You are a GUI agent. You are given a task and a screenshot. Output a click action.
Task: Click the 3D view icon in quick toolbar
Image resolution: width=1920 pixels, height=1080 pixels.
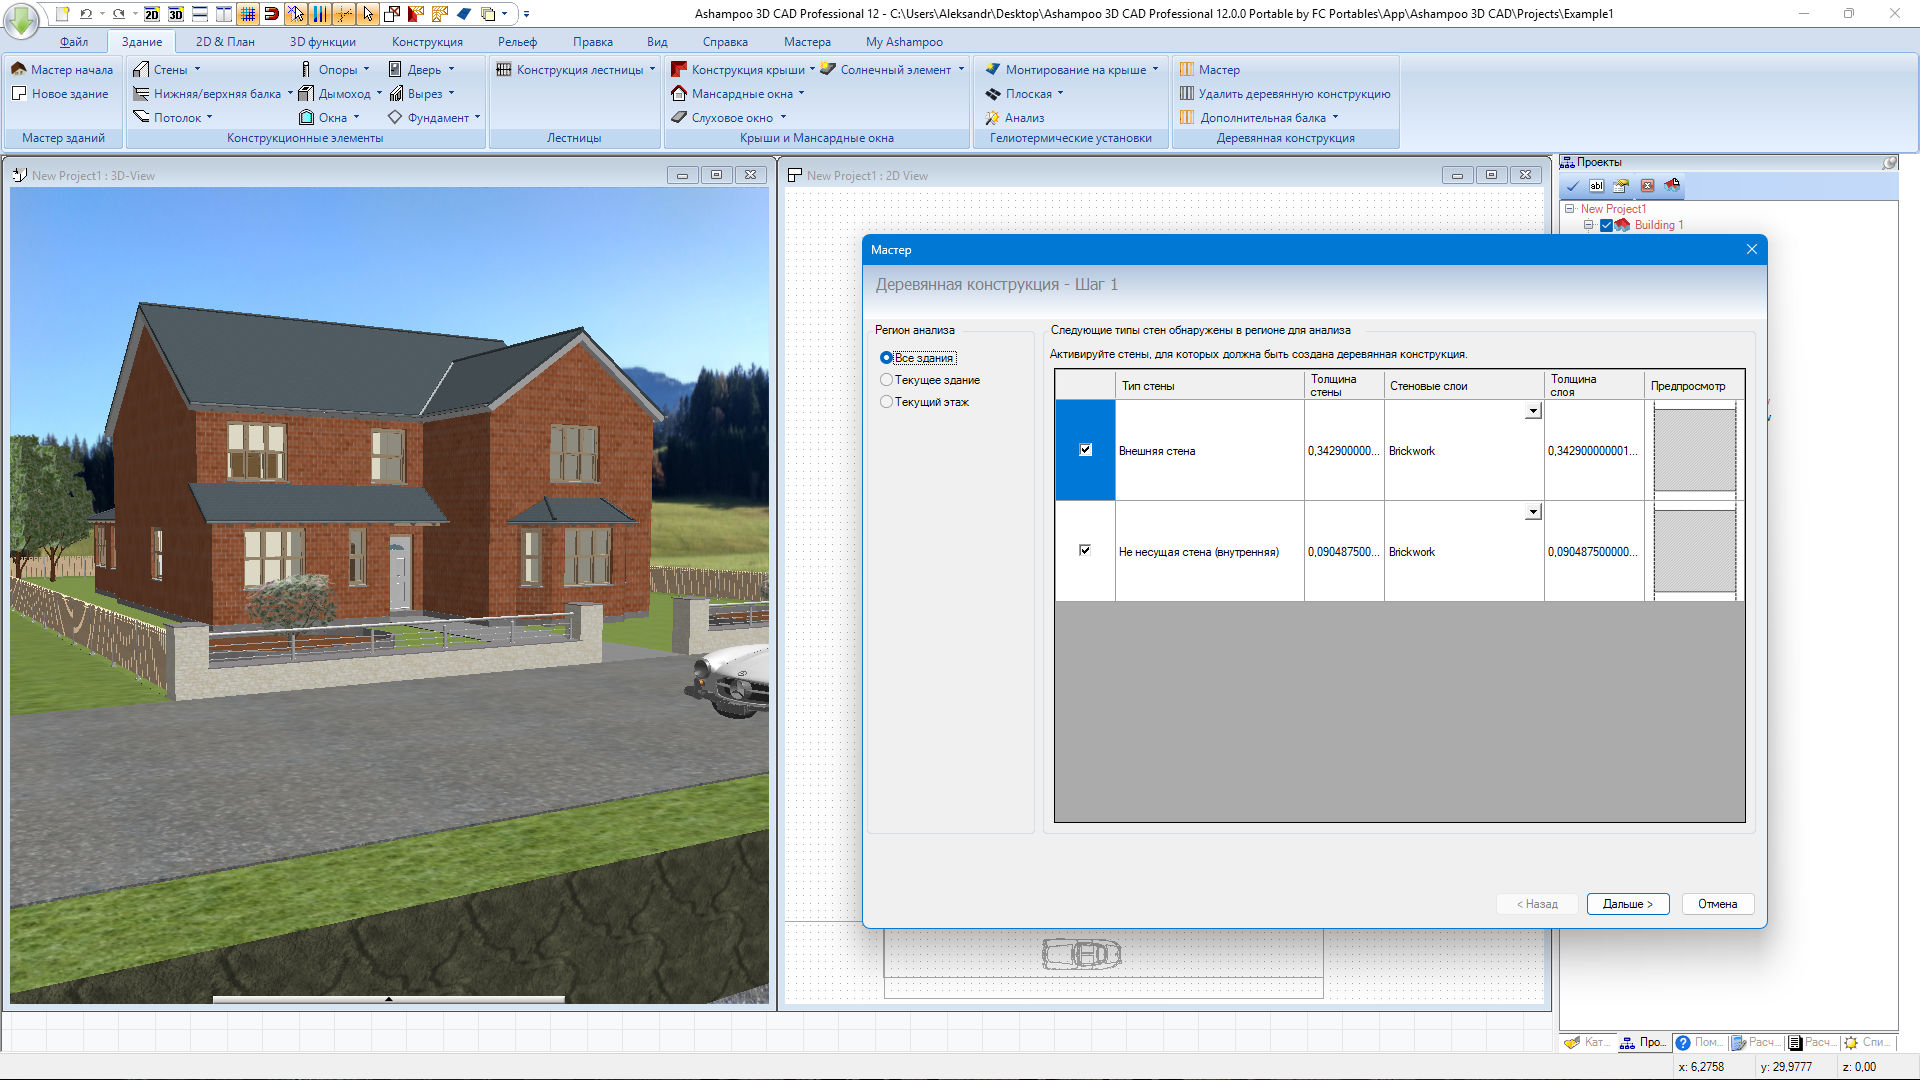point(176,14)
